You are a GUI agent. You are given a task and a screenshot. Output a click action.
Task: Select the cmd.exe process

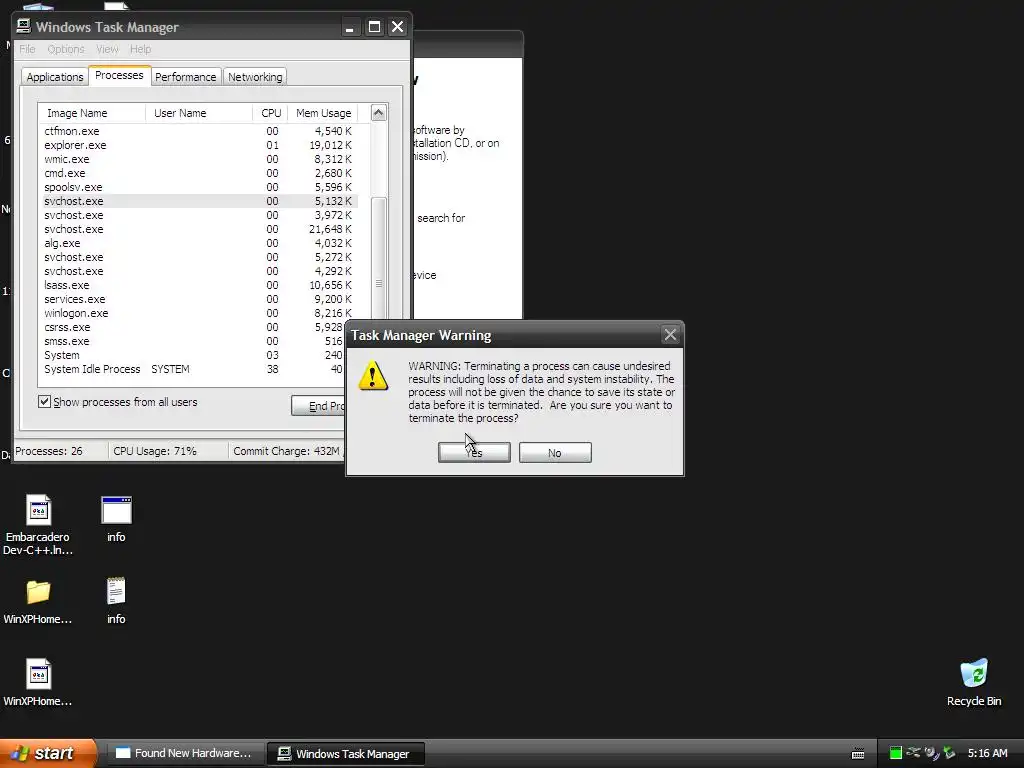[x=200, y=173]
